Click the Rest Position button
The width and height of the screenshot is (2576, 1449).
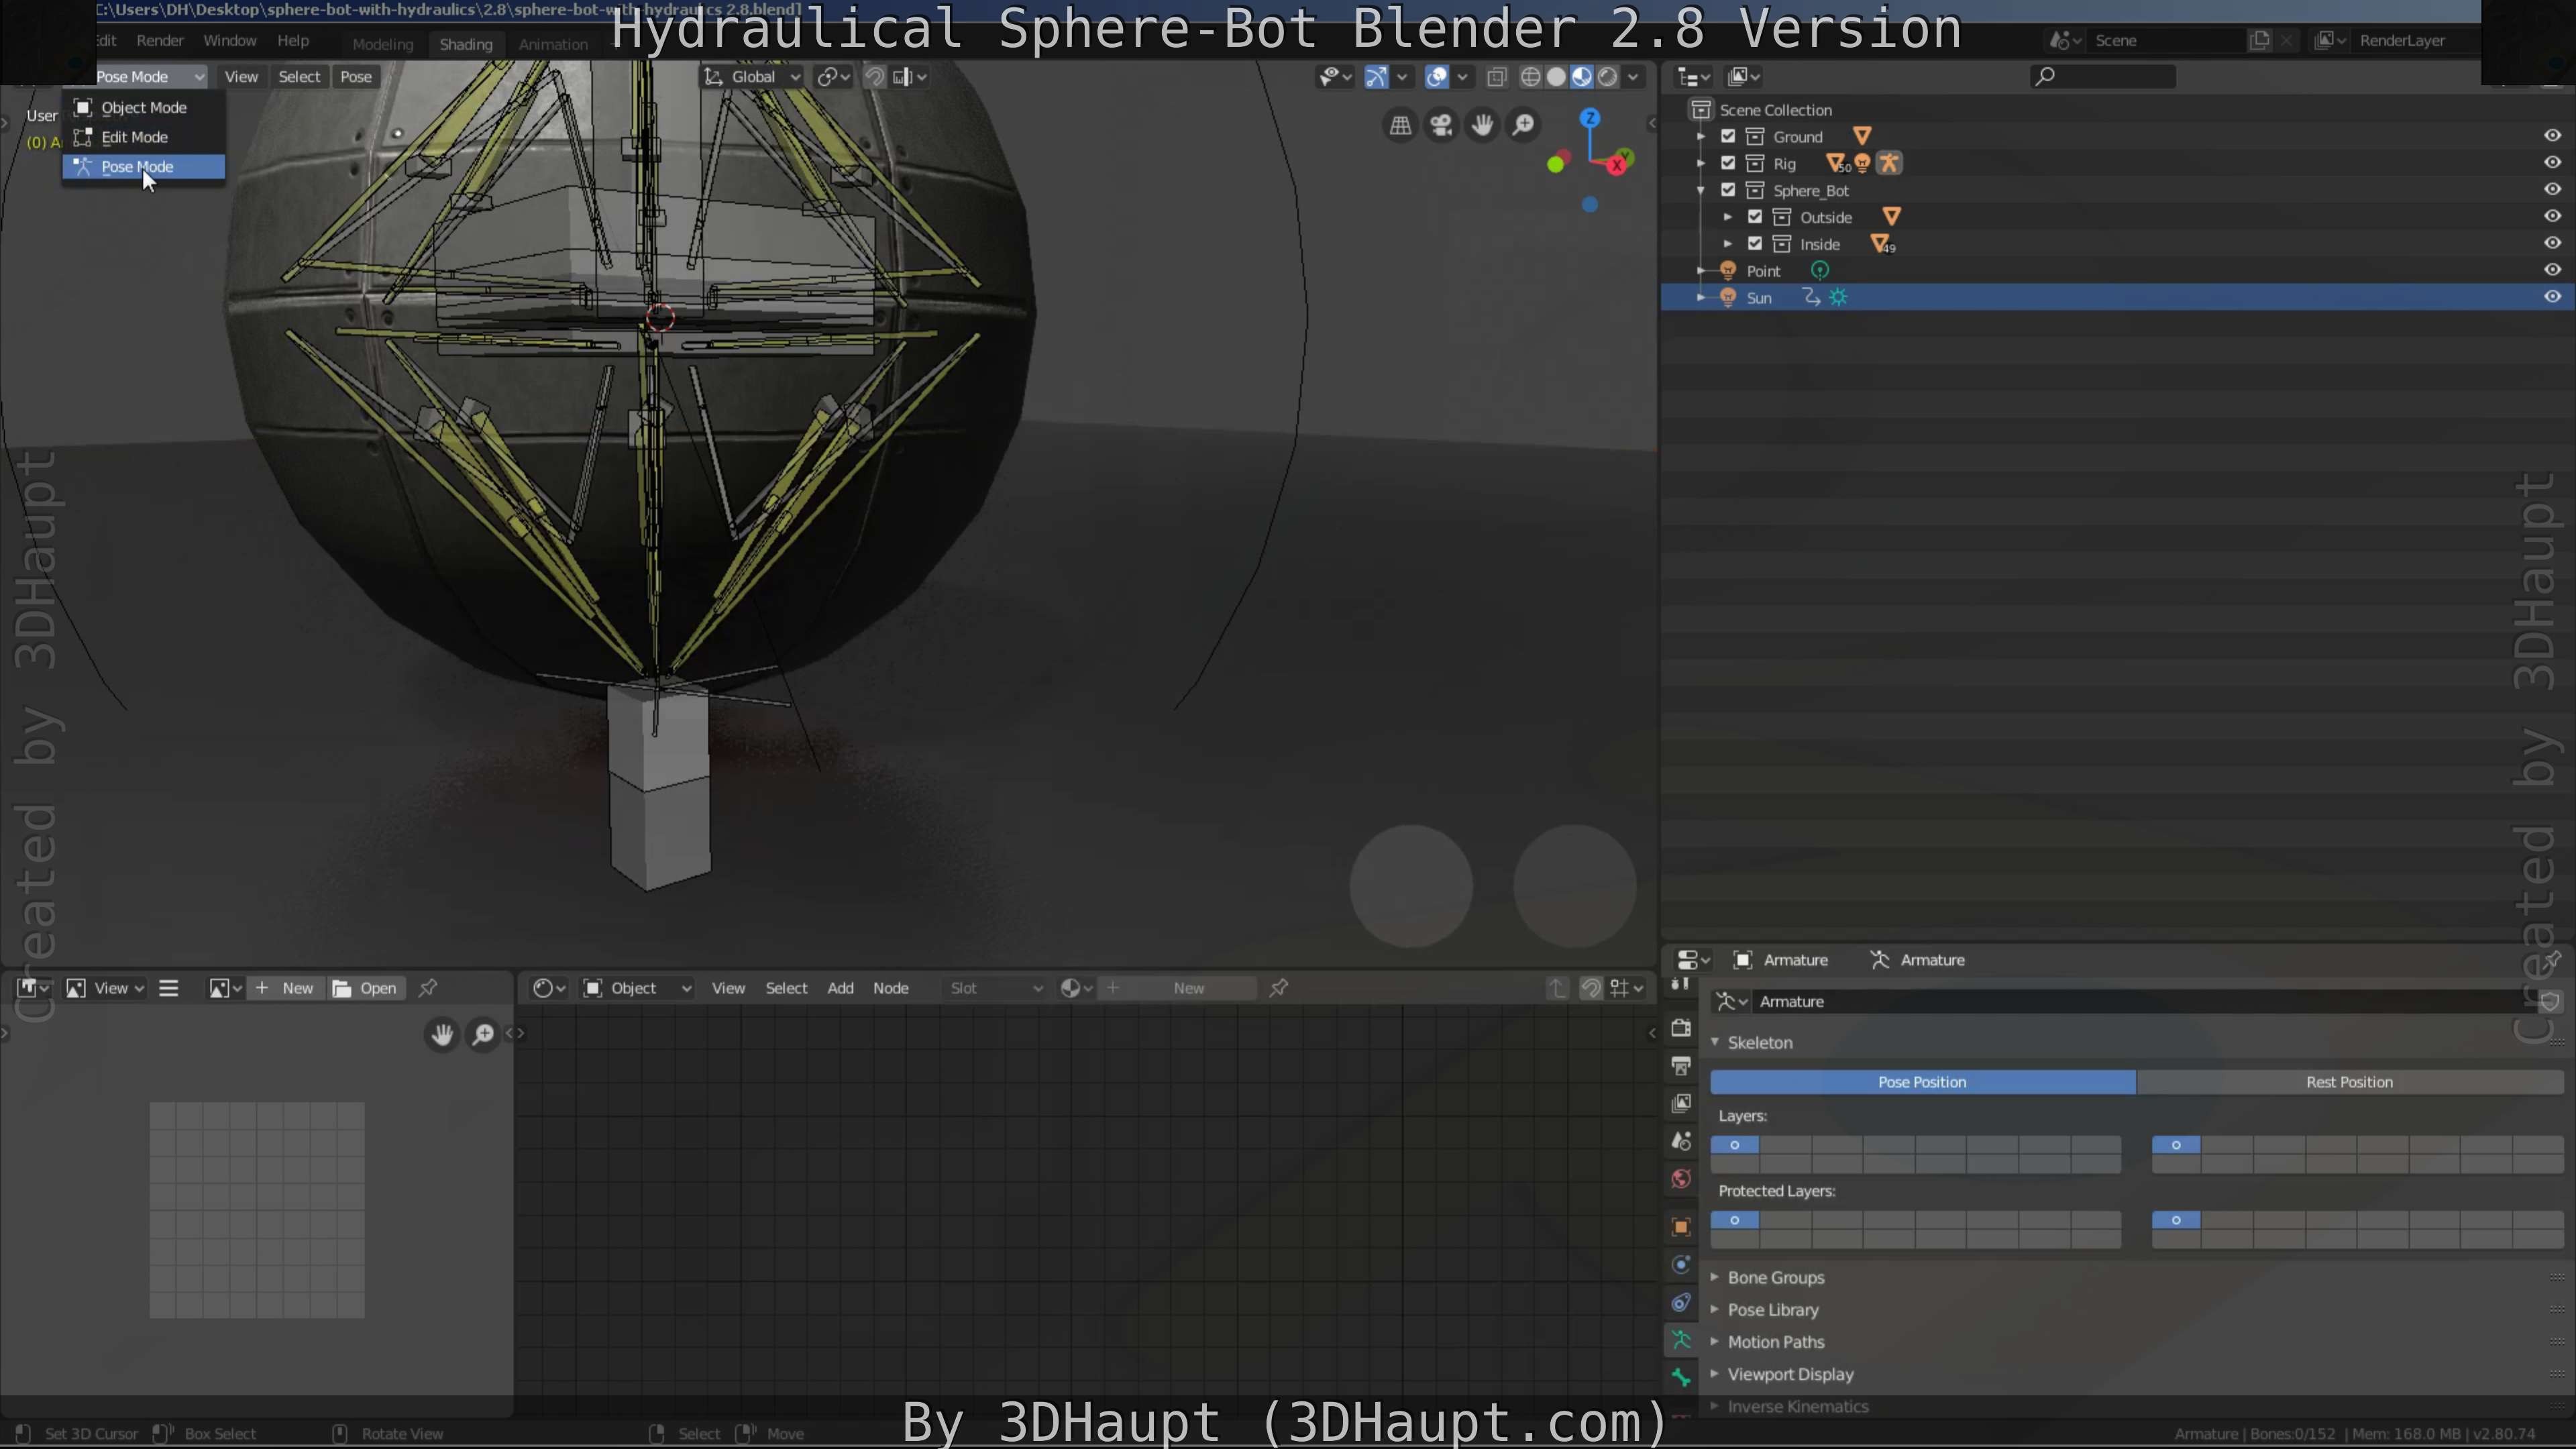coord(2349,1081)
